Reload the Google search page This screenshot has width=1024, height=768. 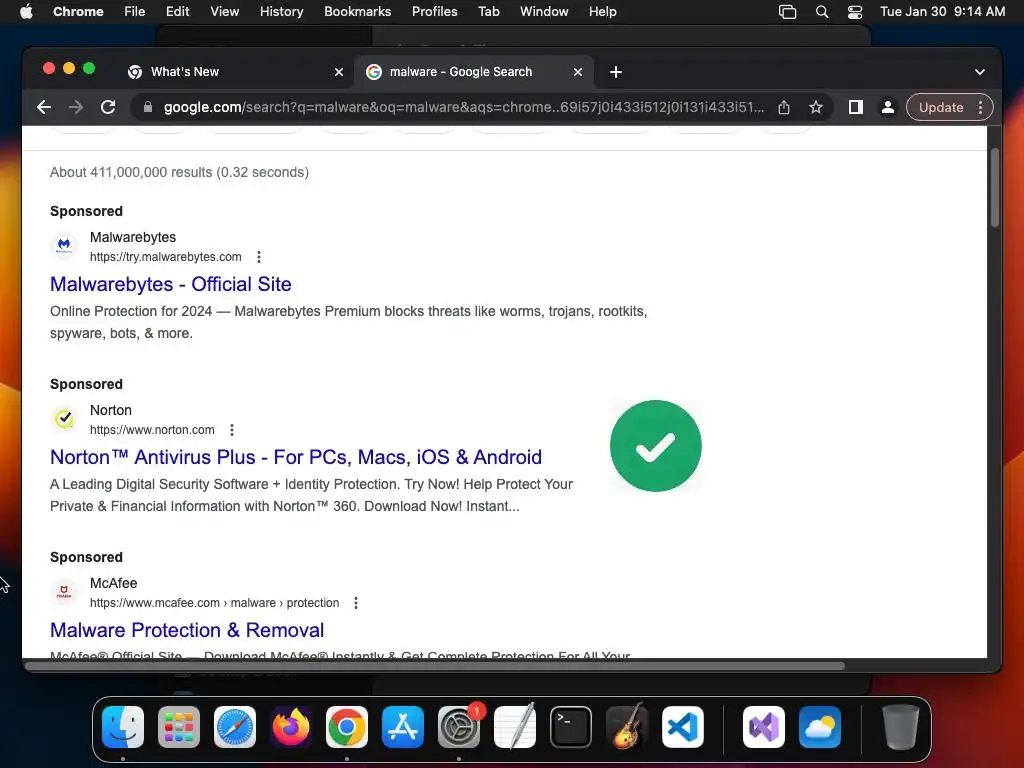click(x=108, y=107)
